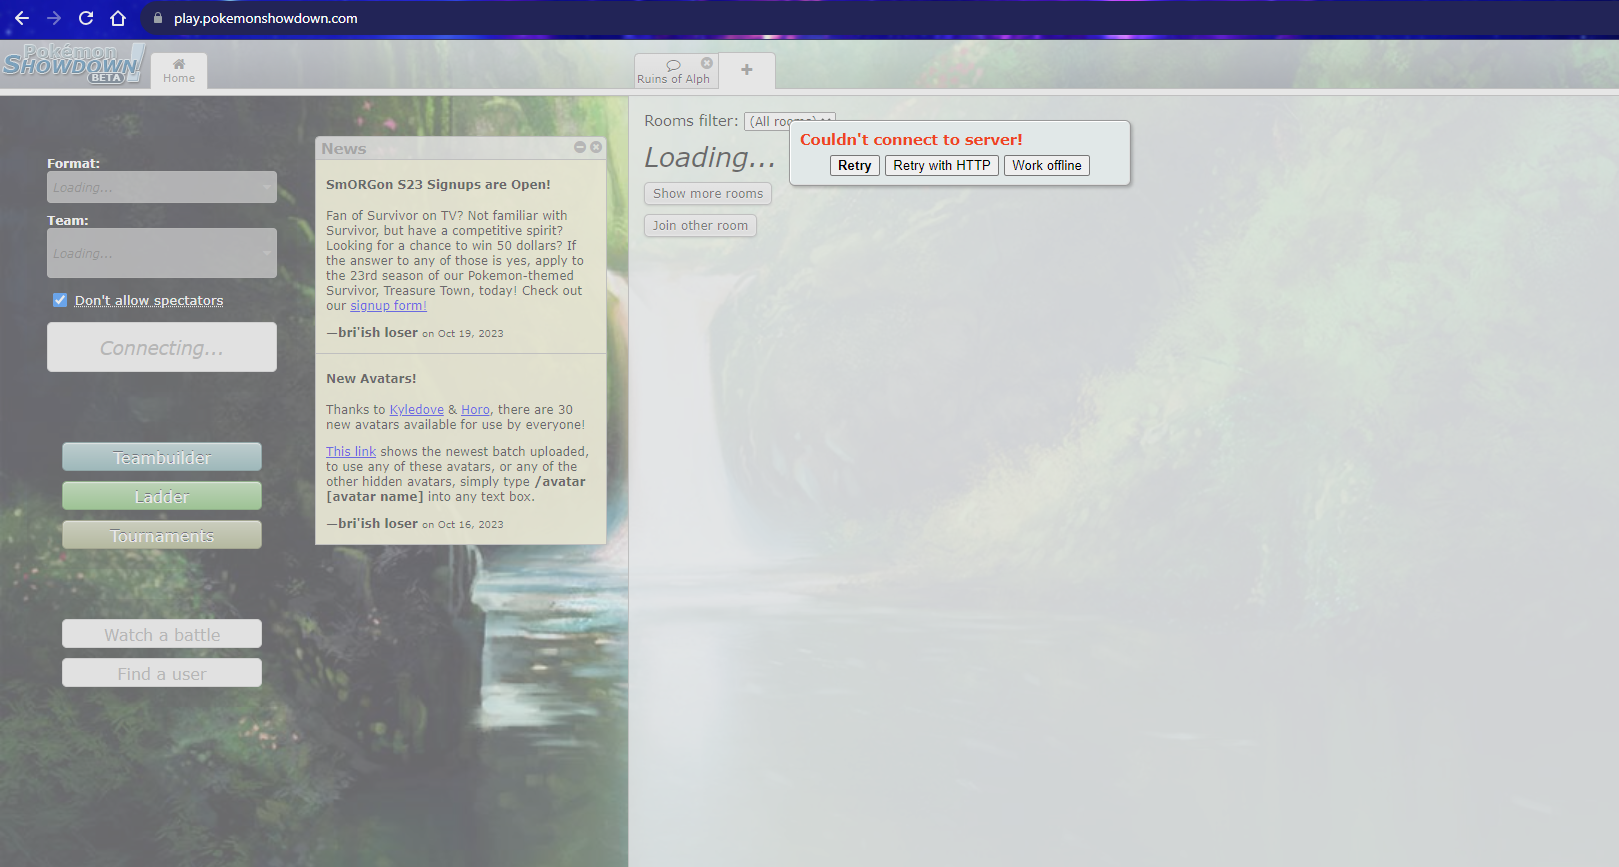
Task: Open the Teambuilder
Action: pos(162,457)
